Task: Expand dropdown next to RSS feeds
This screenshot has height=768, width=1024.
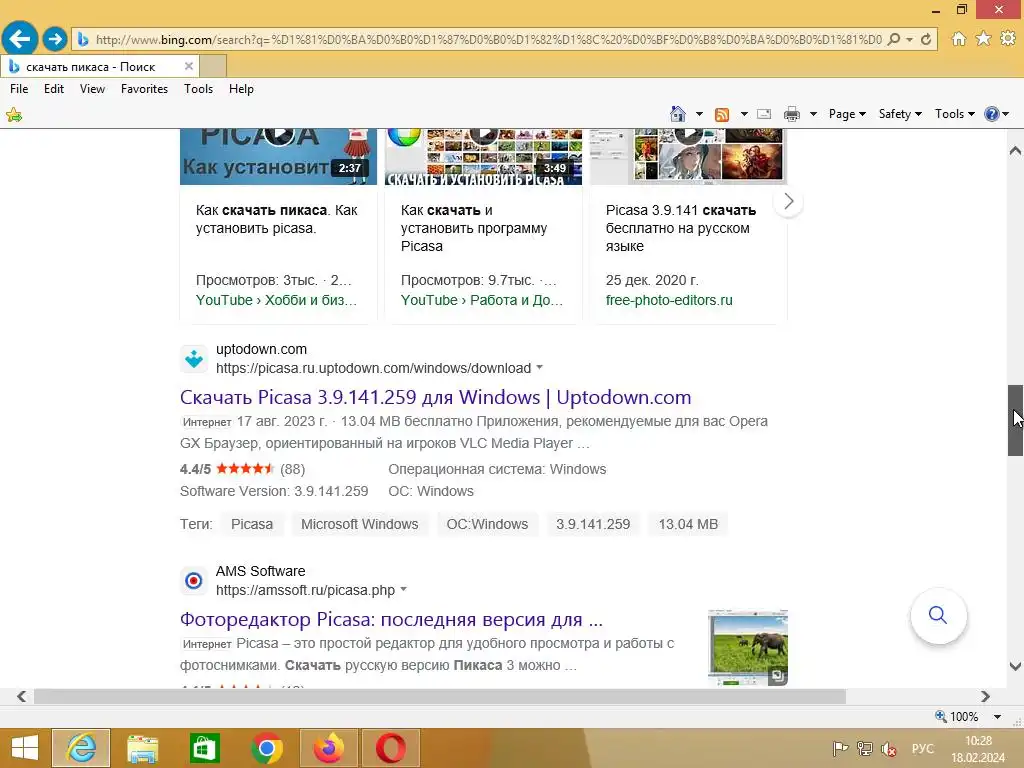Action: [744, 114]
